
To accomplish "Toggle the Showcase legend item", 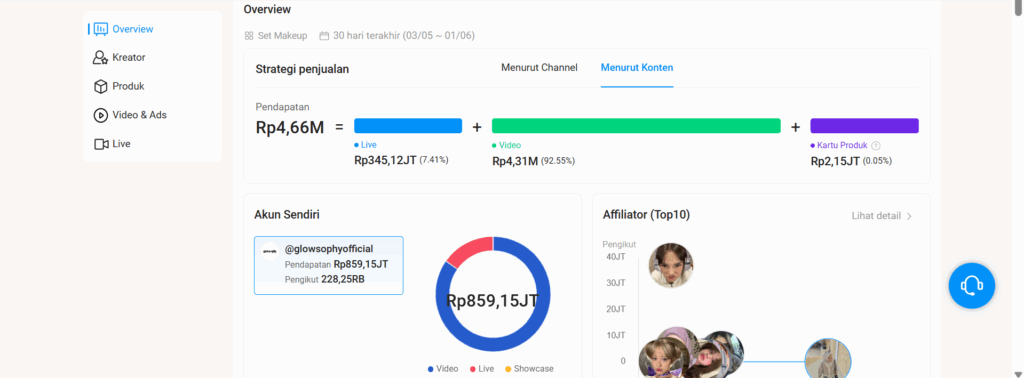I will tap(529, 369).
